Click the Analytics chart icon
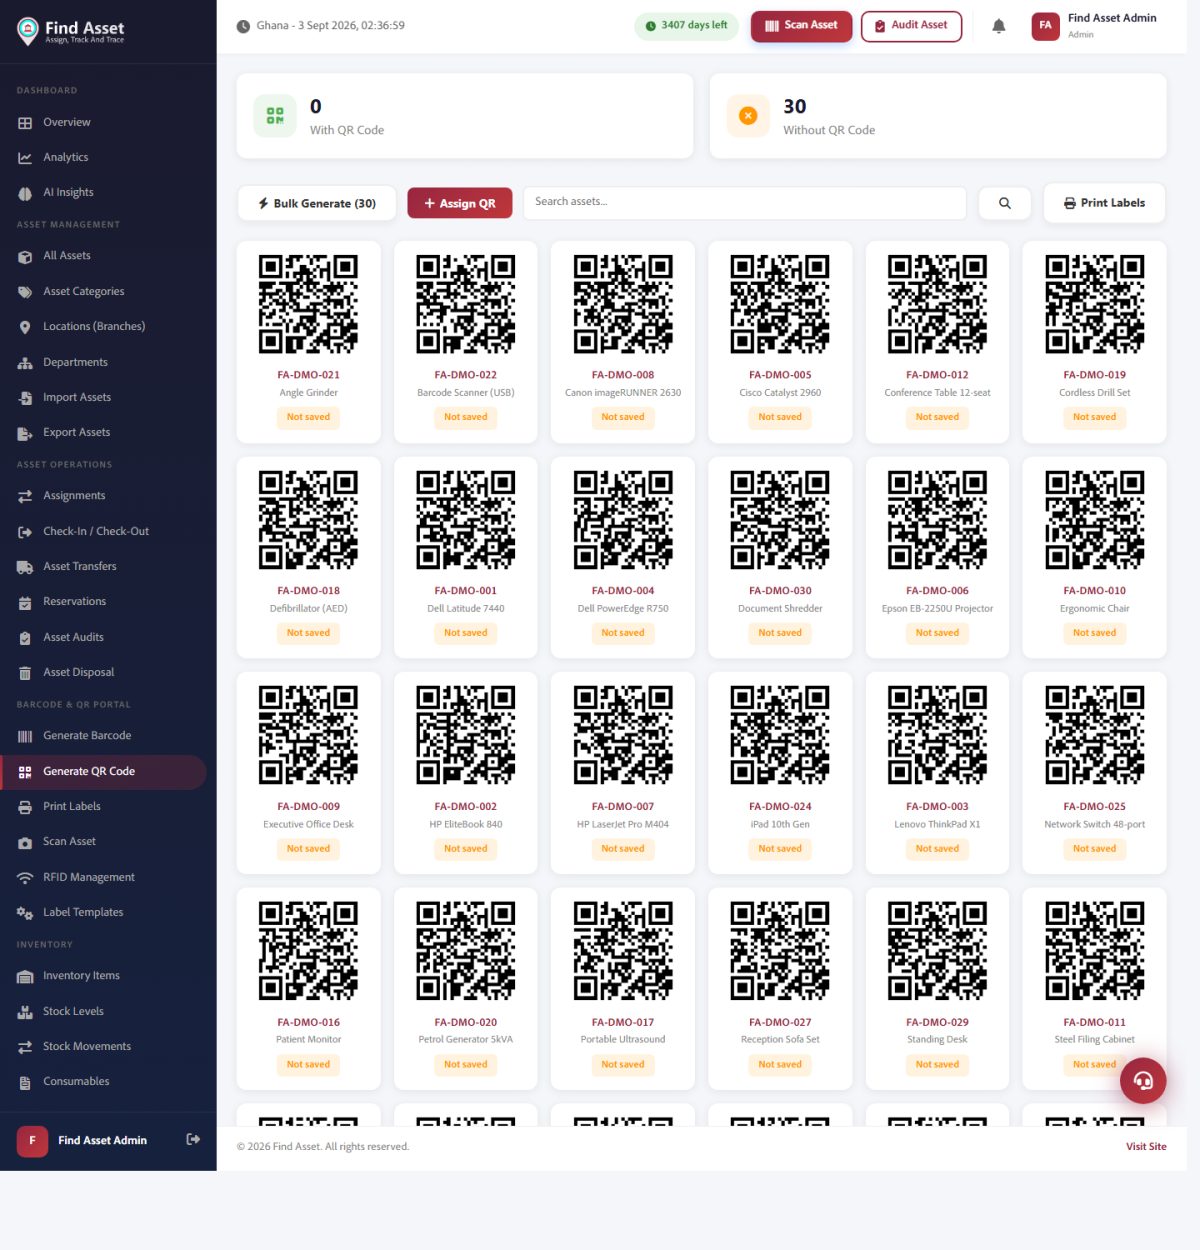The width and height of the screenshot is (1200, 1250). pos(25,158)
